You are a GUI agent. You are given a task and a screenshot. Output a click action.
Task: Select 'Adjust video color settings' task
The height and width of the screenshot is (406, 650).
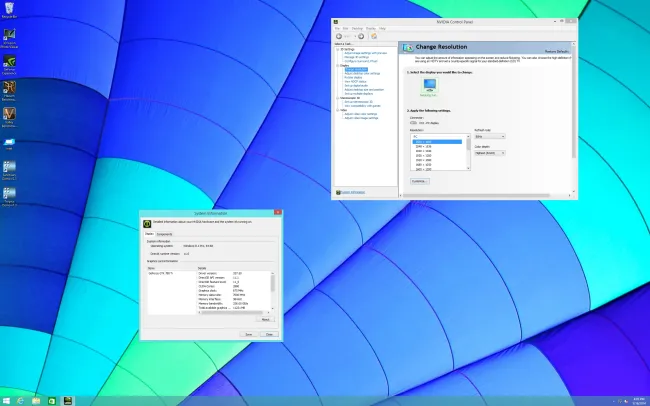tap(361, 114)
